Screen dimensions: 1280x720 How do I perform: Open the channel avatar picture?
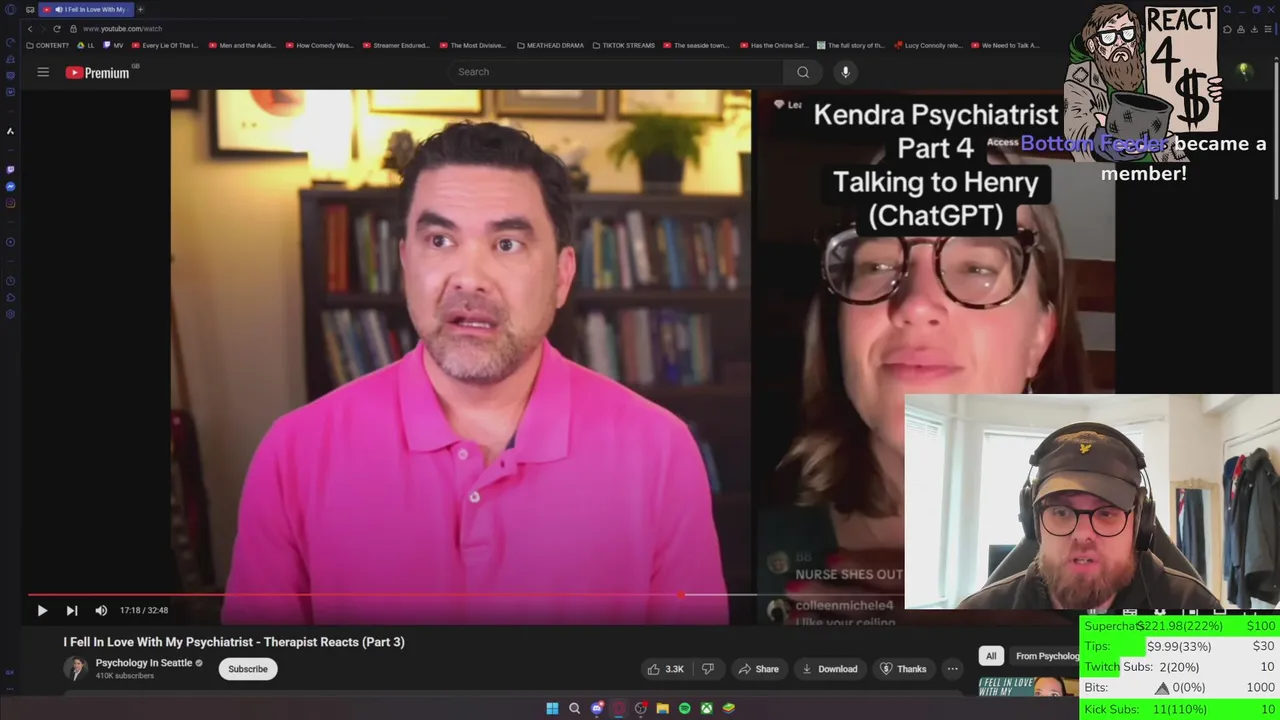pyautogui.click(x=75, y=669)
